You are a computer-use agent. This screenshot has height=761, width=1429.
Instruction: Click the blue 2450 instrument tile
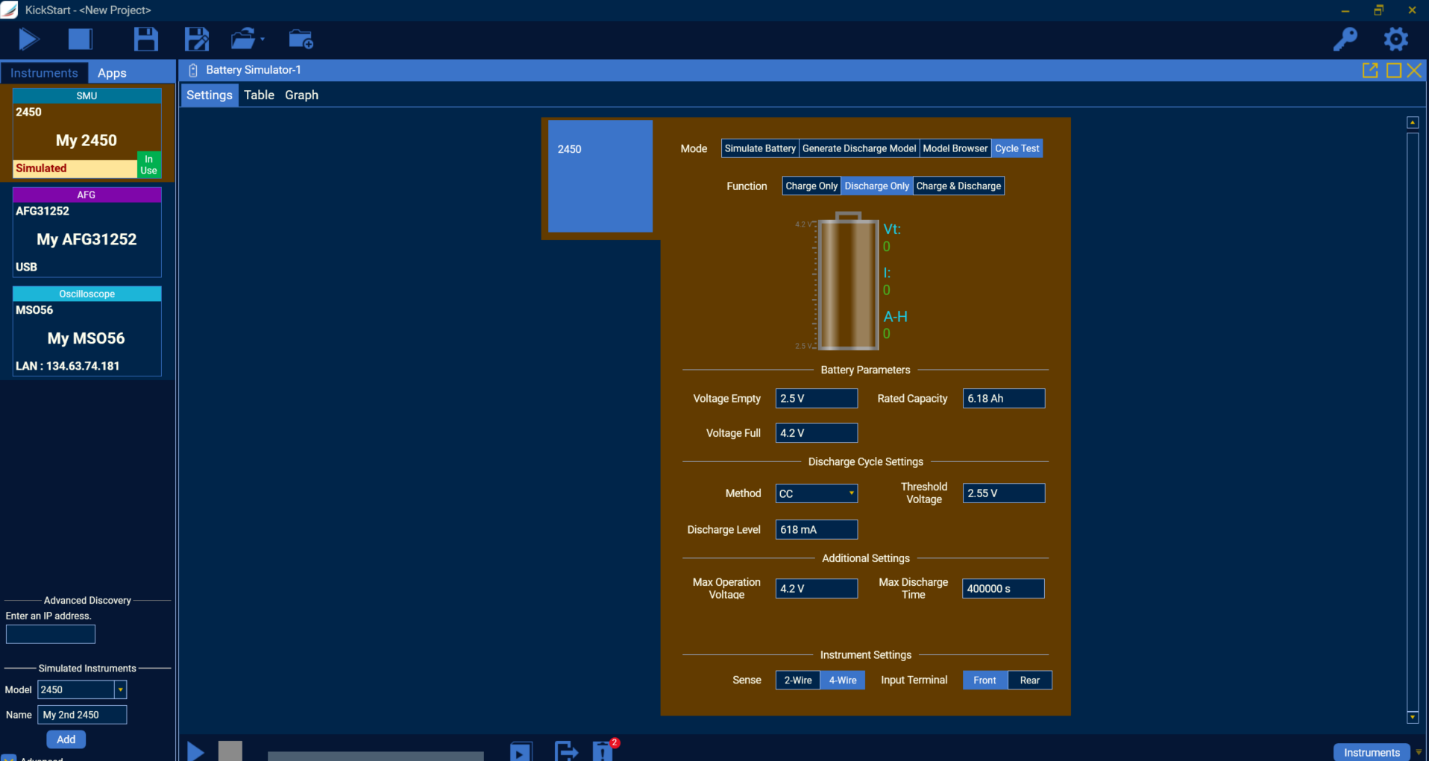pyautogui.click(x=600, y=176)
